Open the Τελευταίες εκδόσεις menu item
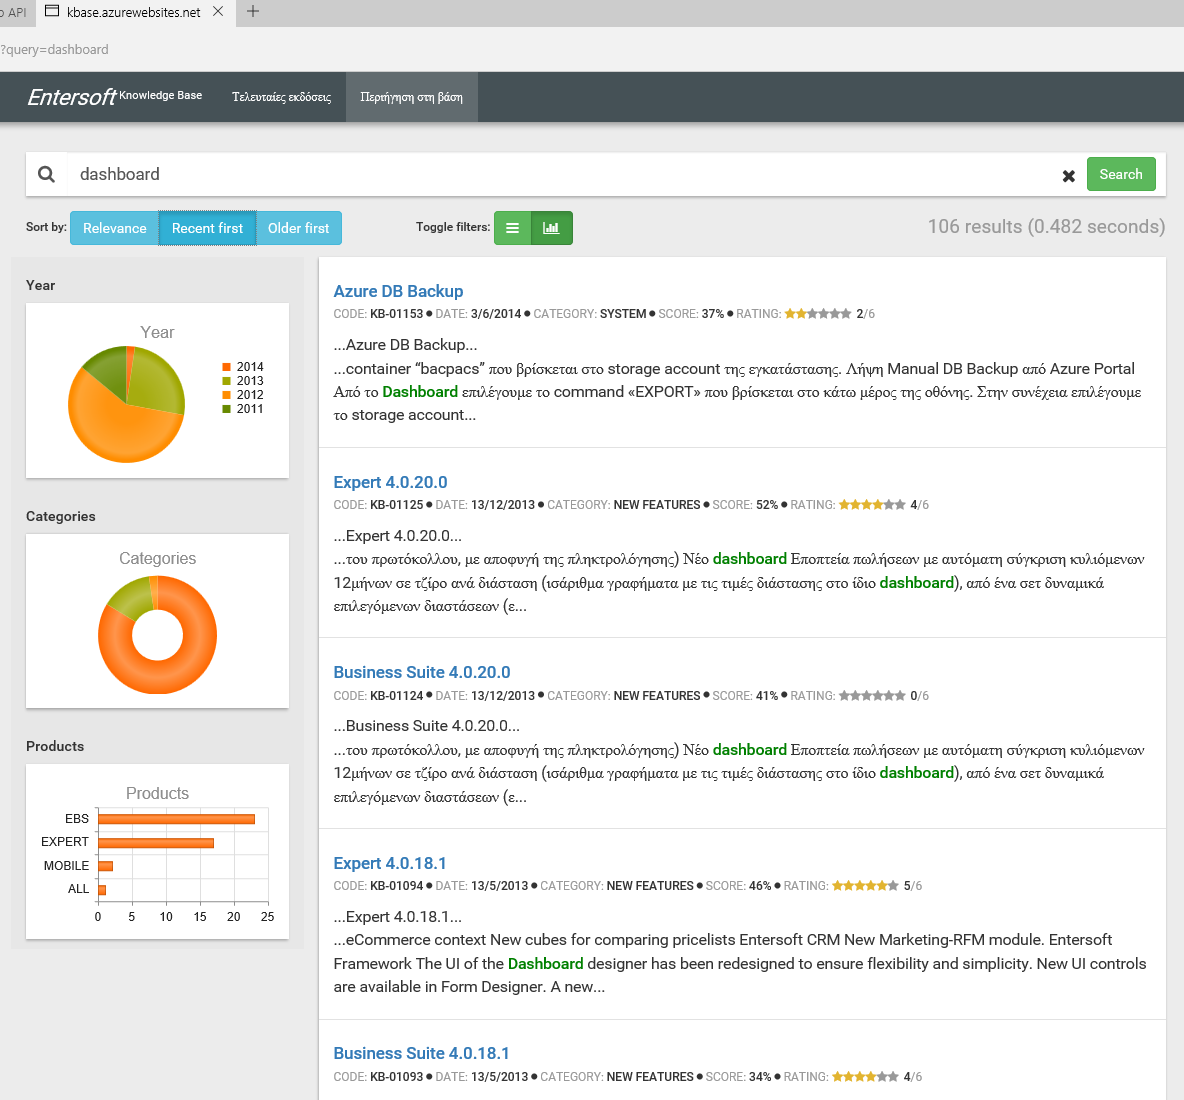 (x=281, y=97)
